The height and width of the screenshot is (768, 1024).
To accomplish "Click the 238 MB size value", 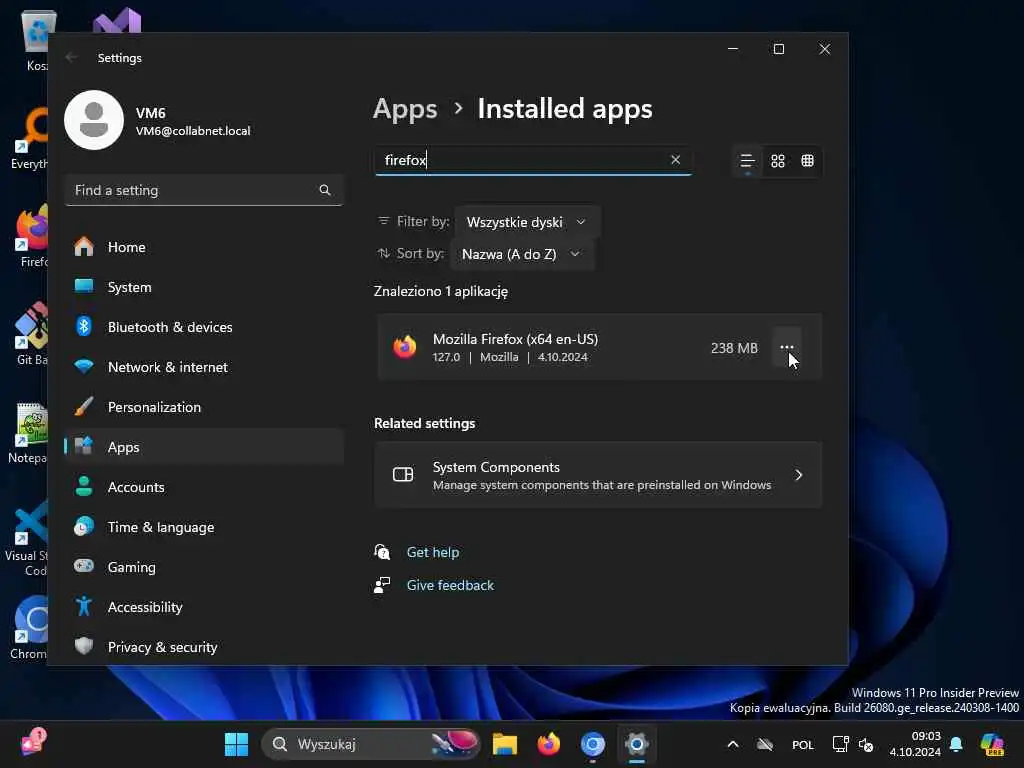I will [x=734, y=347].
